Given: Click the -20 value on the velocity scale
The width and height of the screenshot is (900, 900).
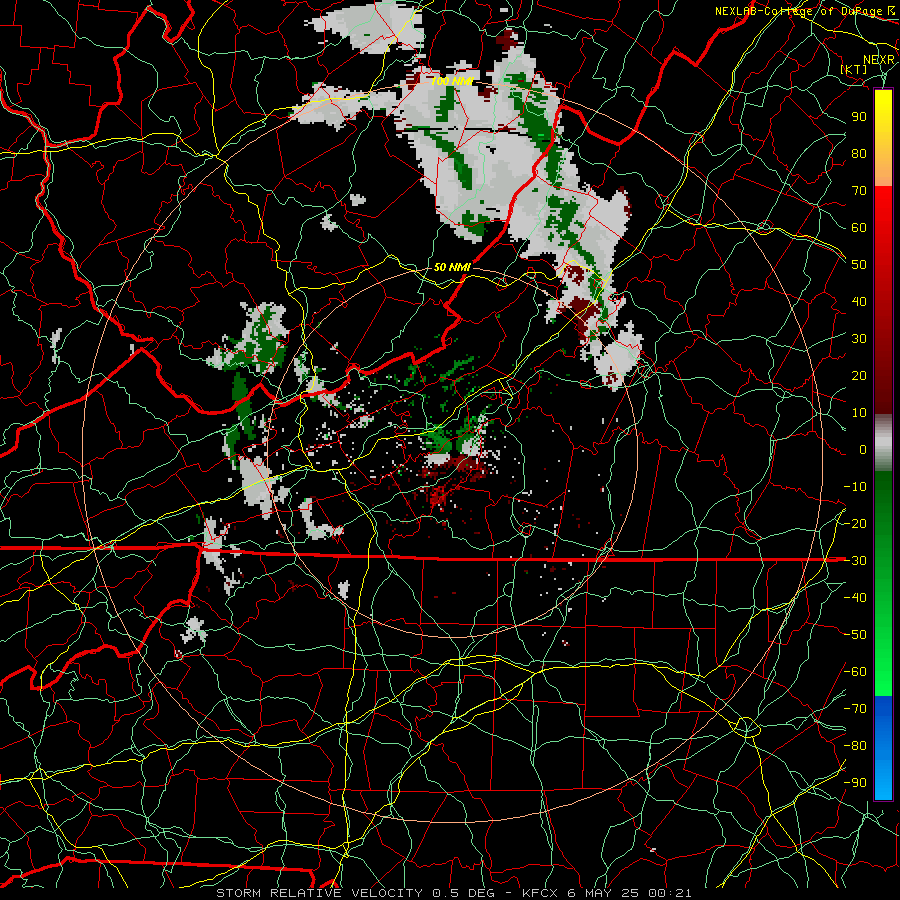Looking at the screenshot, I should pos(855,524).
